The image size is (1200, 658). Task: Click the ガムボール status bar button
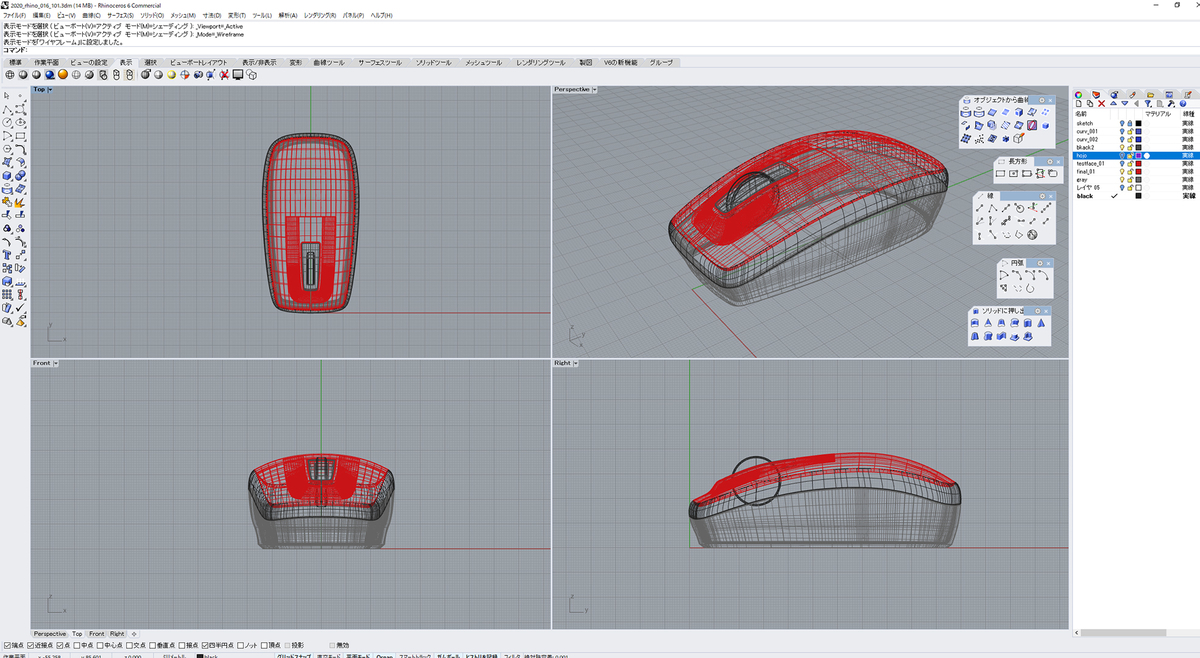coord(447,656)
